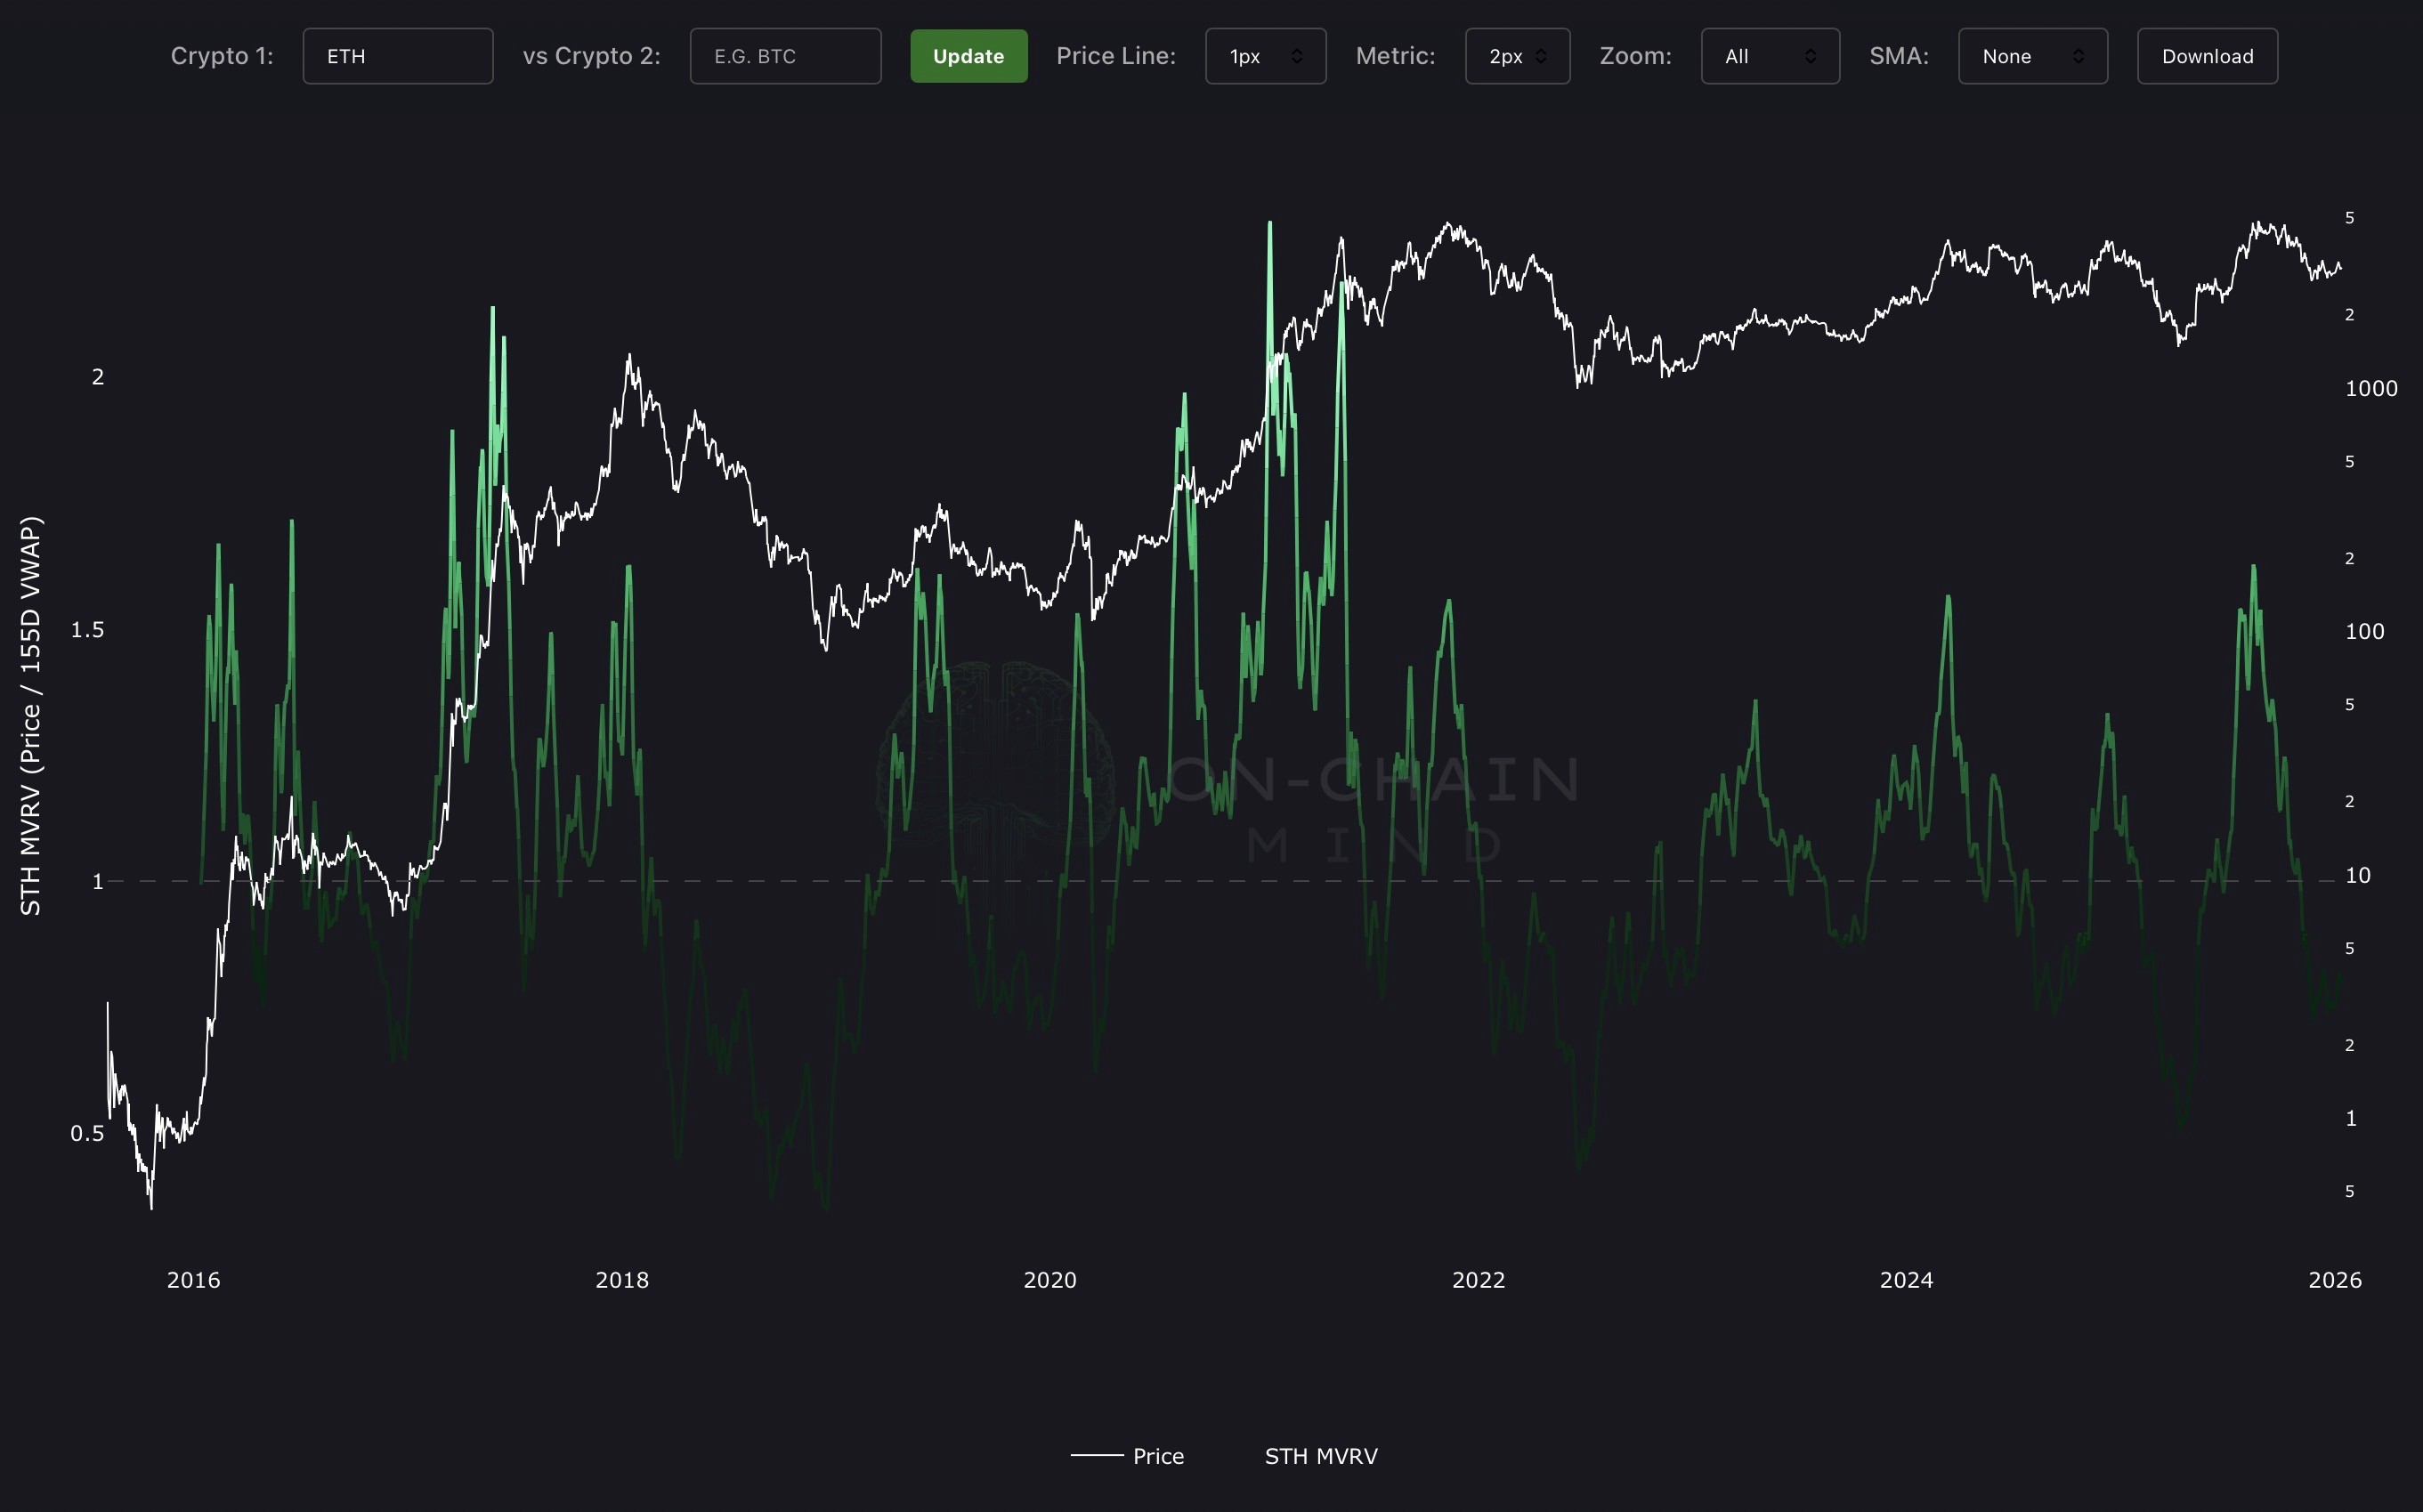2423x1512 pixels.
Task: Open the SMA None dropdown
Action: coord(2032,56)
